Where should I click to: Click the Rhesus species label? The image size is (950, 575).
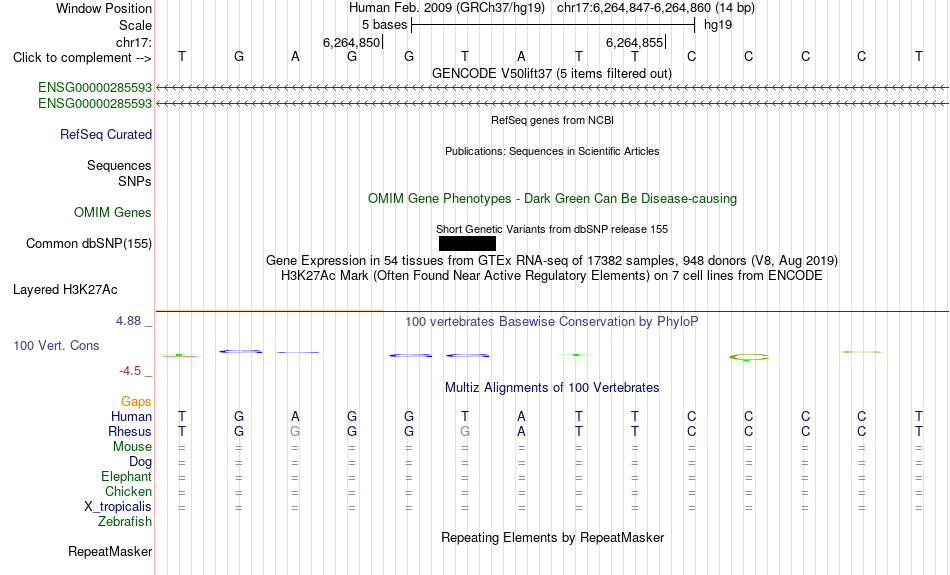[x=130, y=431]
